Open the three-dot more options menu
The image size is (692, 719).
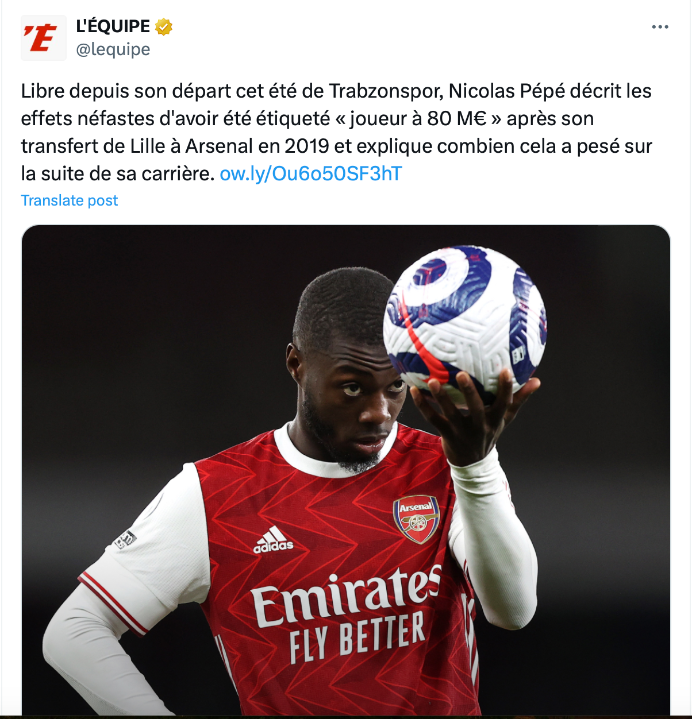[x=660, y=27]
